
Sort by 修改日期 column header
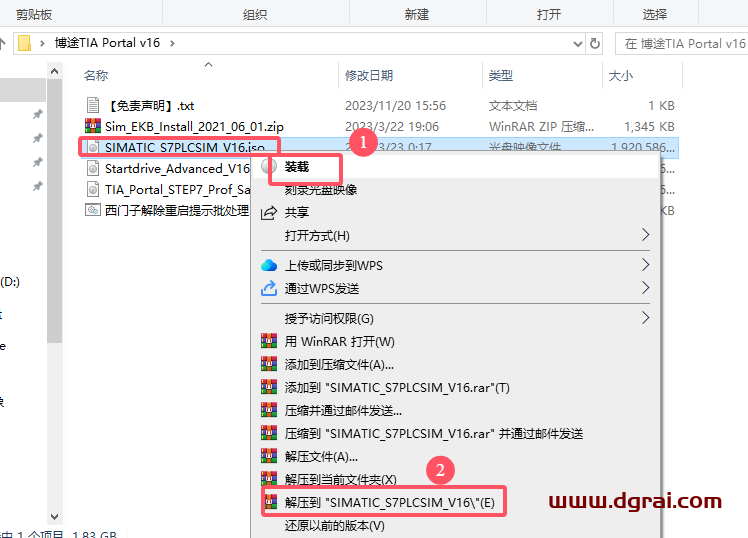click(369, 75)
